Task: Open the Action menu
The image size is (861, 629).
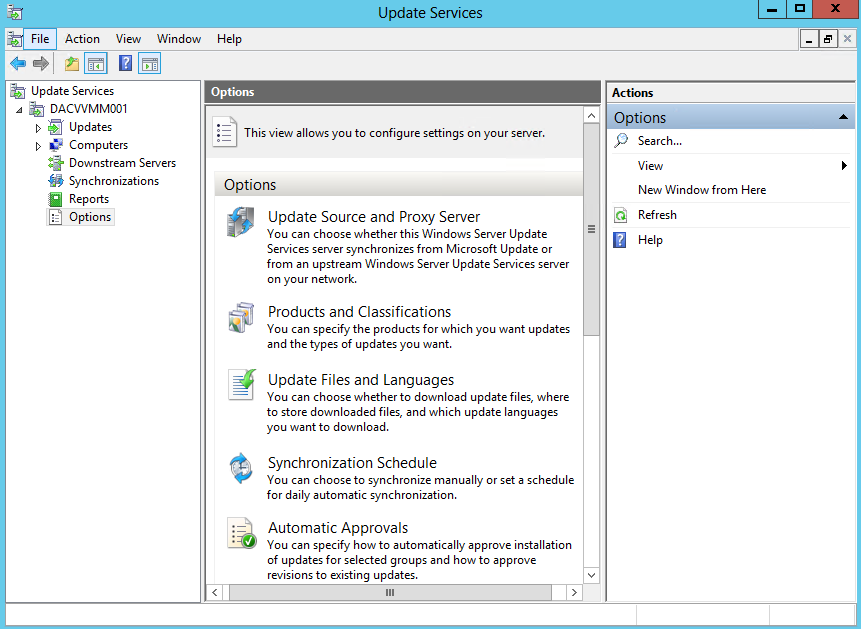Action: [82, 39]
